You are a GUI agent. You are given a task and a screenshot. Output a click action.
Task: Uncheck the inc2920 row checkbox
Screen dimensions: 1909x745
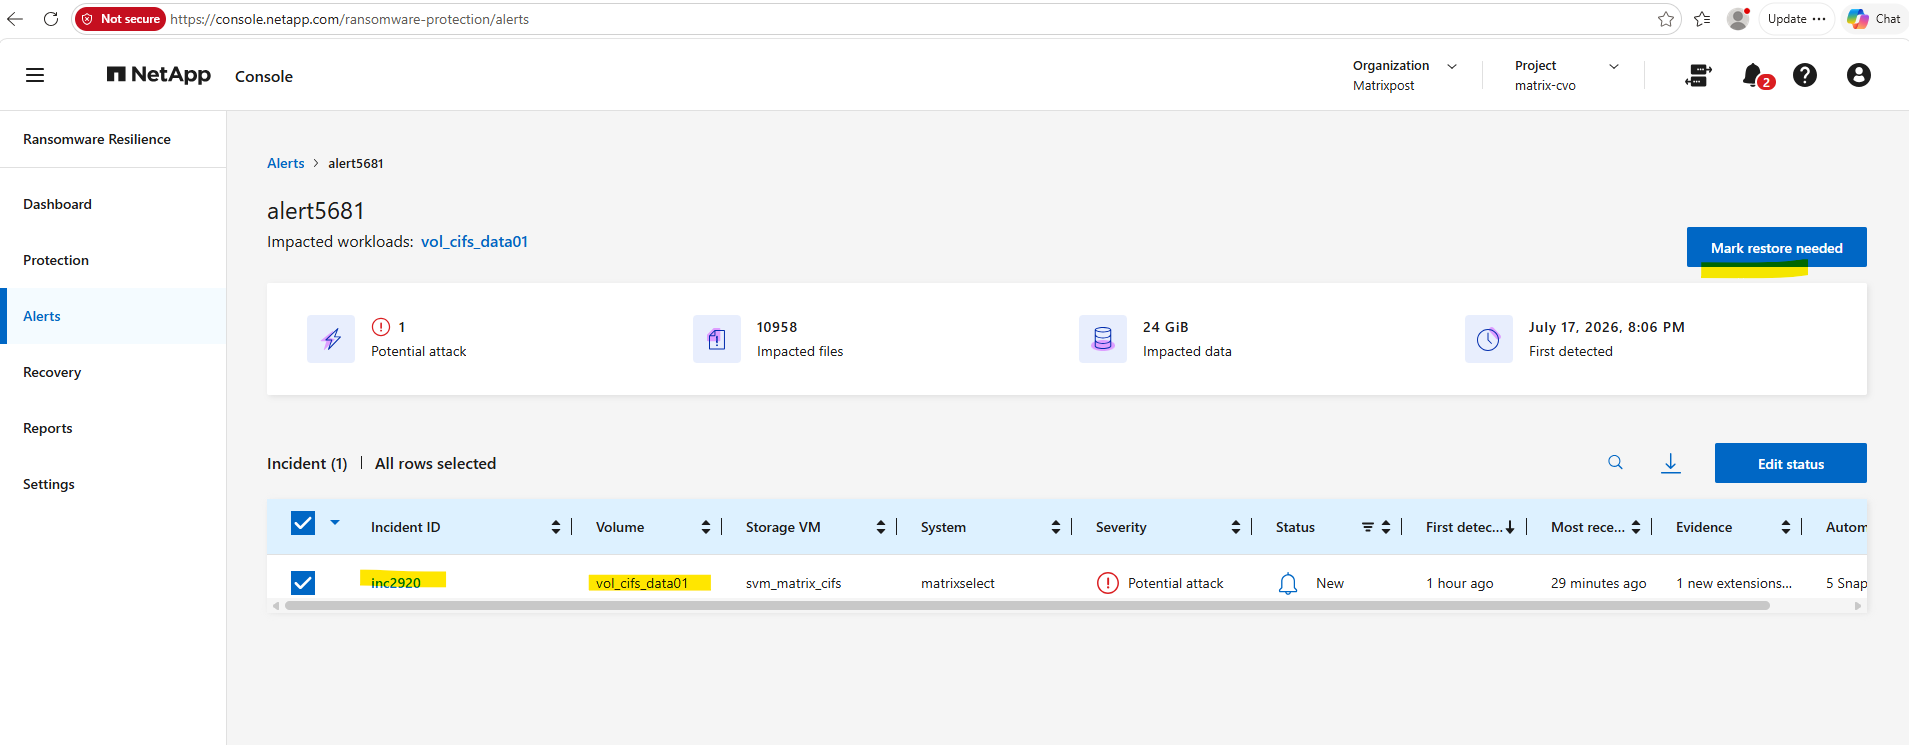303,583
